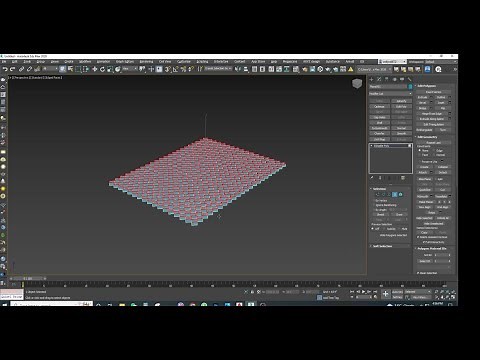The width and height of the screenshot is (480, 360).
Task: Open the Motion panel tab icon
Action: [395, 79]
